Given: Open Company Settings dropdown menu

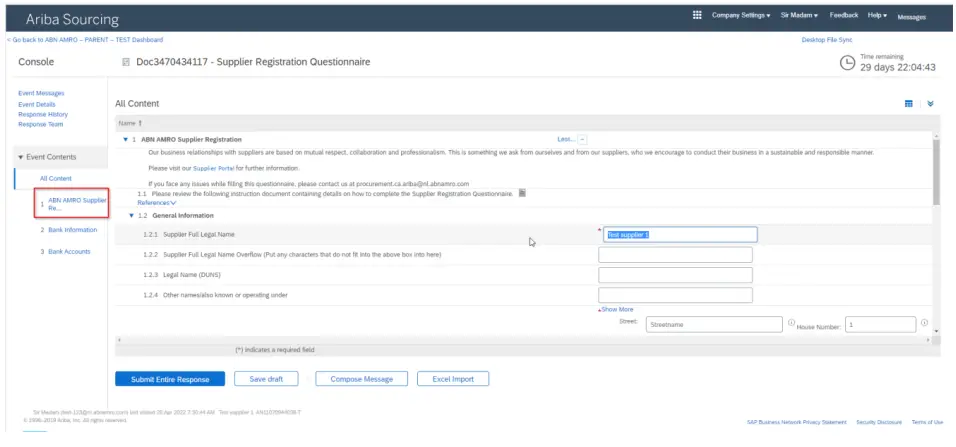Looking at the screenshot, I should (741, 15).
